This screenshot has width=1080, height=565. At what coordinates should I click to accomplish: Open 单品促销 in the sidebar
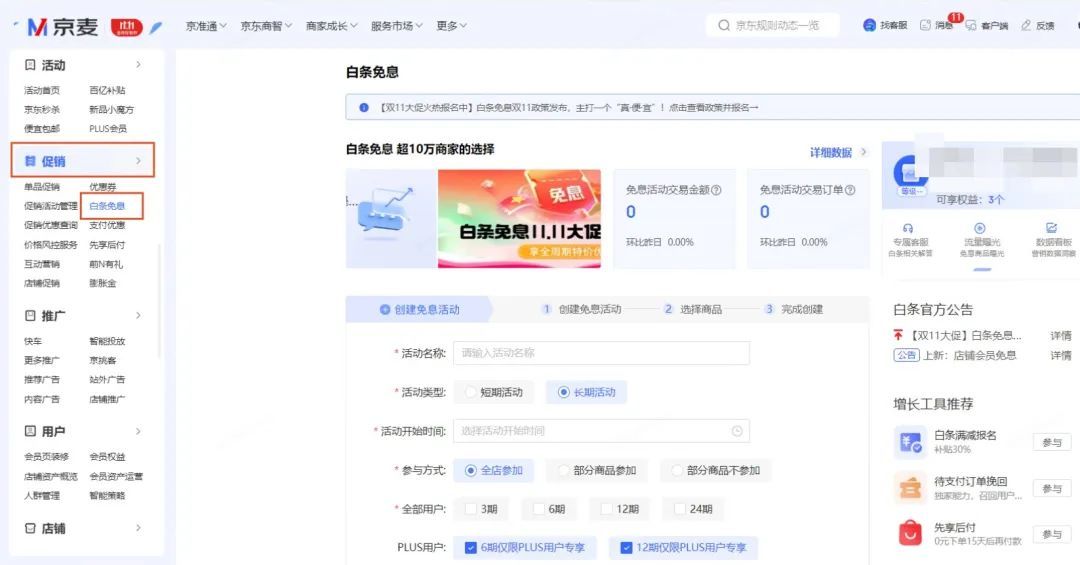pyautogui.click(x=42, y=187)
